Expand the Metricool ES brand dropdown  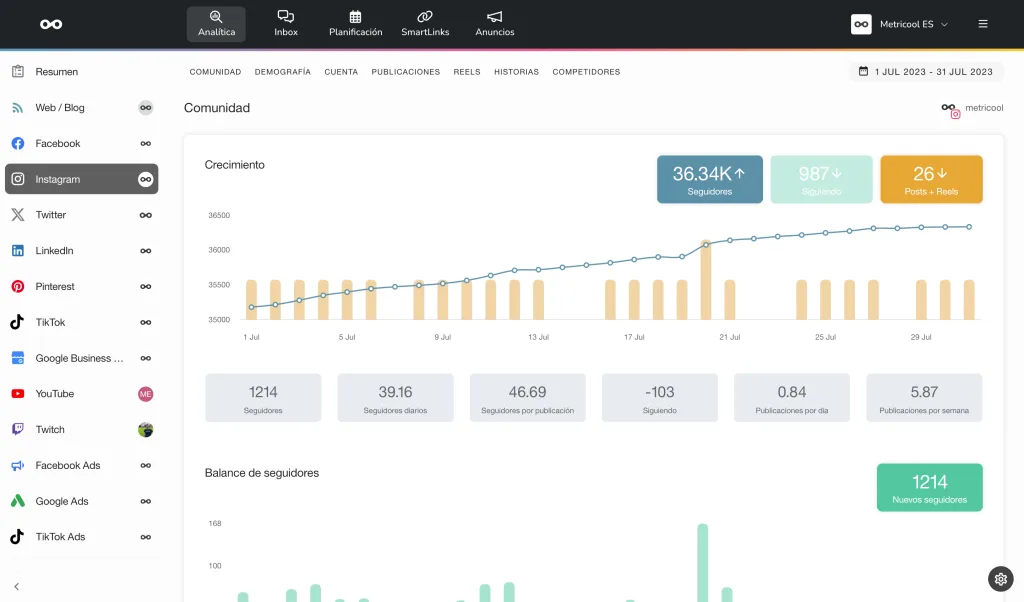(914, 24)
